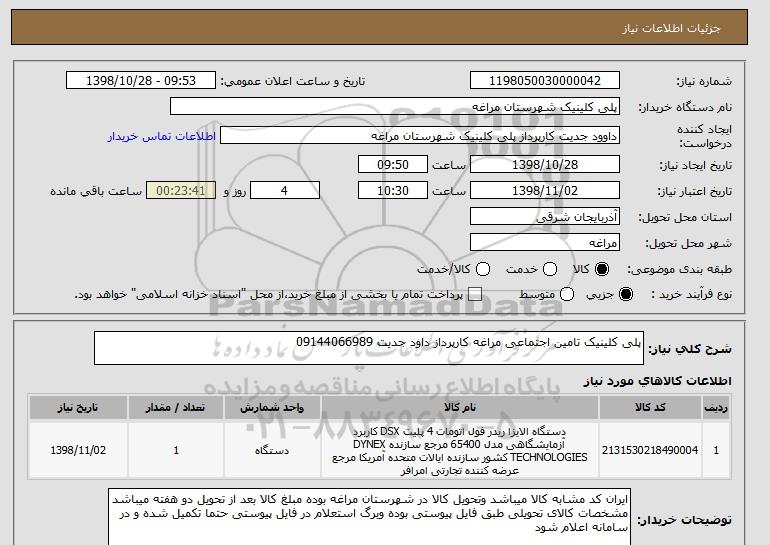770x545 pixels.
Task: Click the دستگاه unit cell
Action: pyautogui.click(x=272, y=450)
